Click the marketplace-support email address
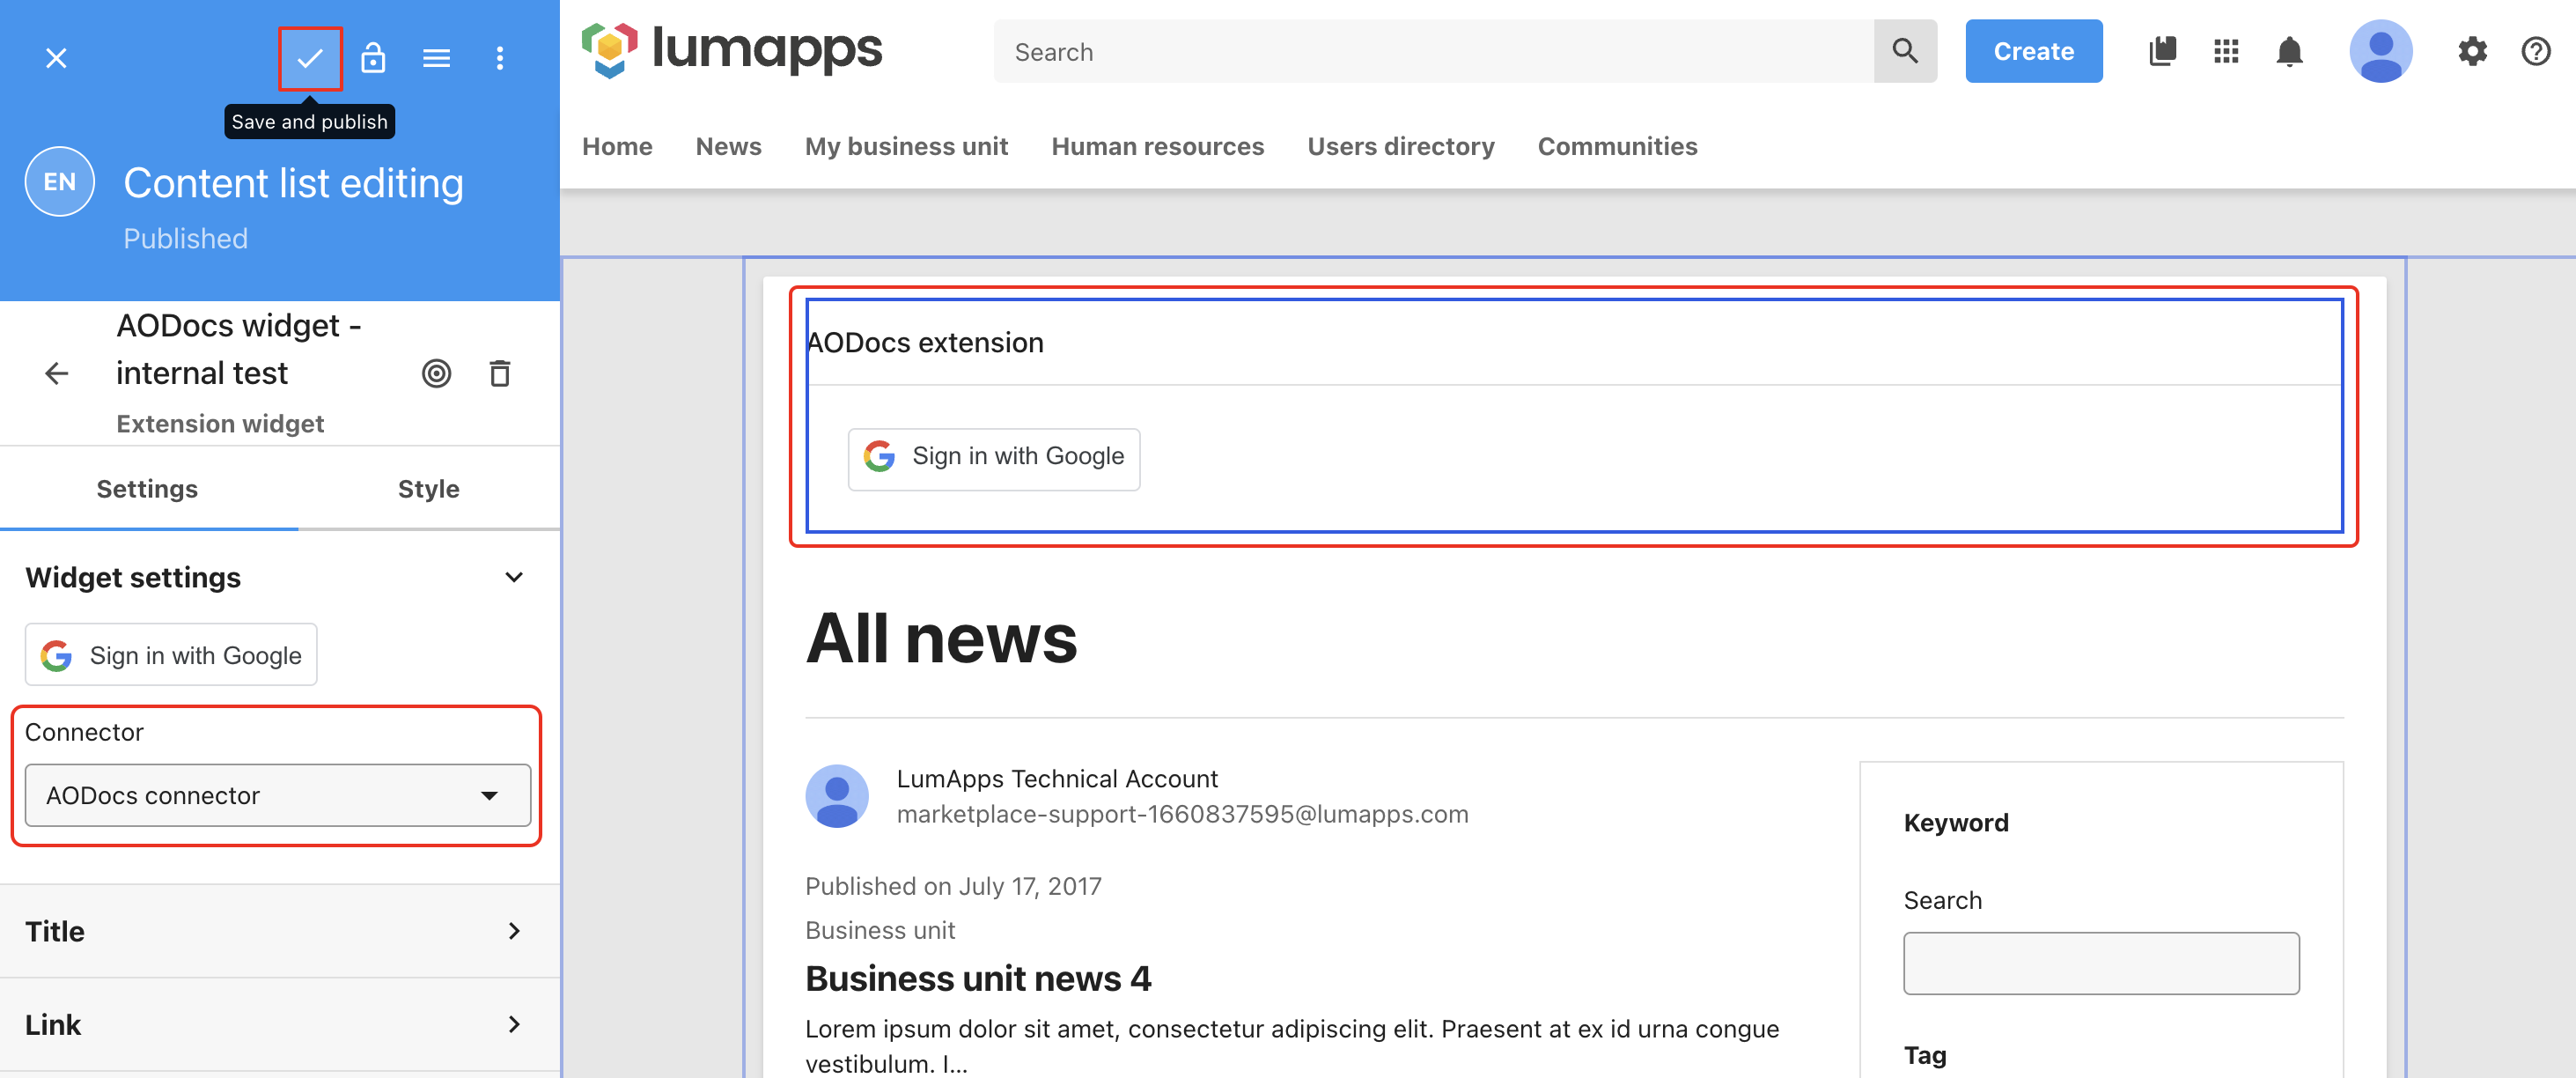This screenshot has height=1078, width=2576. pyautogui.click(x=1182, y=815)
